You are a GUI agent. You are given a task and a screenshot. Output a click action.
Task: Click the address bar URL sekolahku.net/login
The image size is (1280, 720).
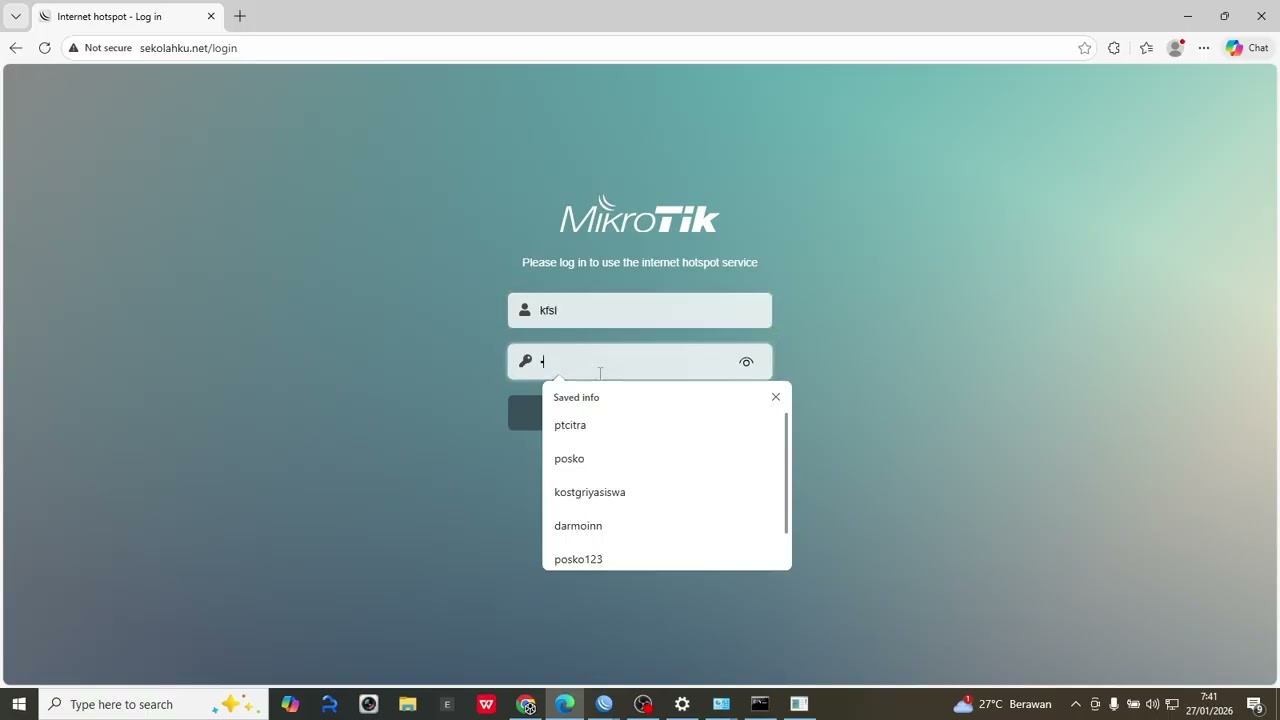[188, 48]
